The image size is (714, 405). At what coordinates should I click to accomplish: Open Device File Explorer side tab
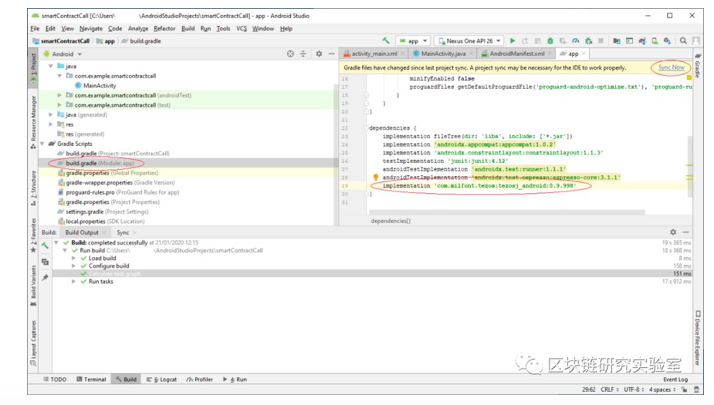tap(697, 338)
